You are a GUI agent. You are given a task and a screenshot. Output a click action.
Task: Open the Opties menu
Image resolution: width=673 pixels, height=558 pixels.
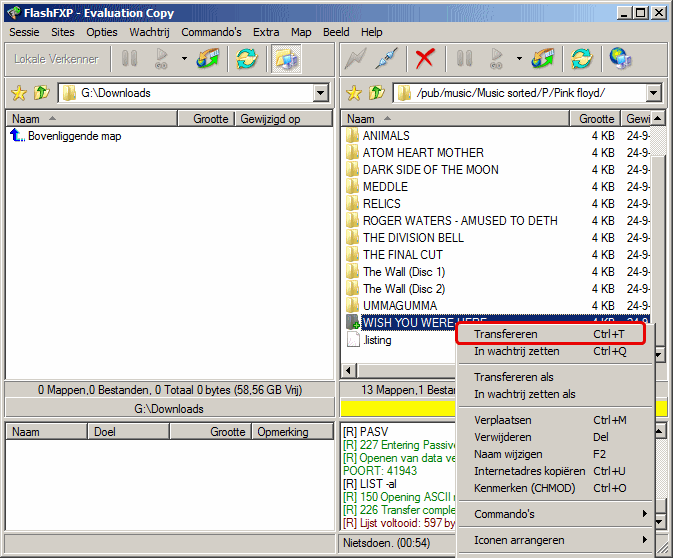[x=102, y=32]
